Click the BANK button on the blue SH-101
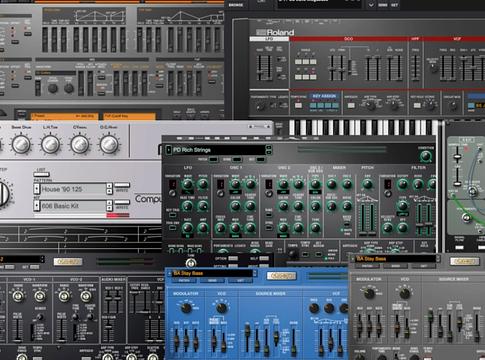Viewport: 485px width, 360px height. 212,281
